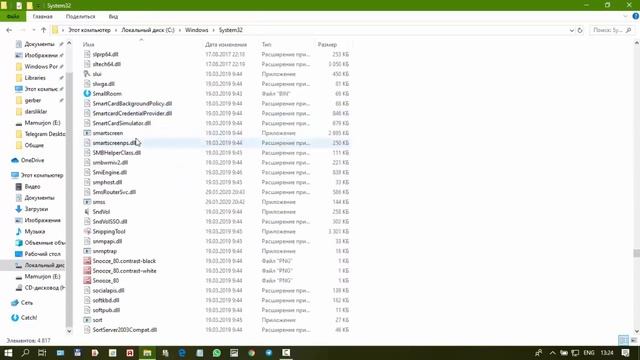The image size is (640, 360).
Task: Open Explorer Help question mark icon
Action: (636, 16)
